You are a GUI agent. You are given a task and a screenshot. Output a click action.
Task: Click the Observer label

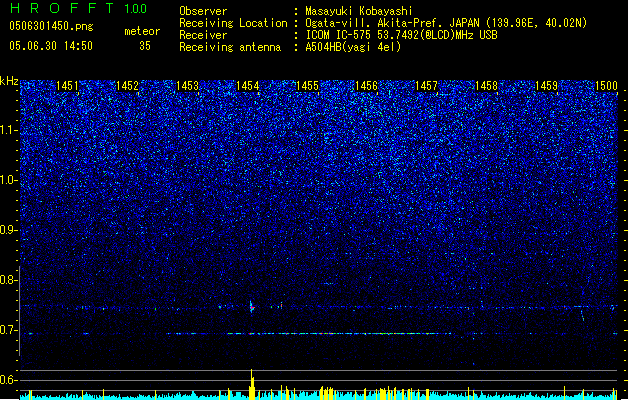coord(203,11)
